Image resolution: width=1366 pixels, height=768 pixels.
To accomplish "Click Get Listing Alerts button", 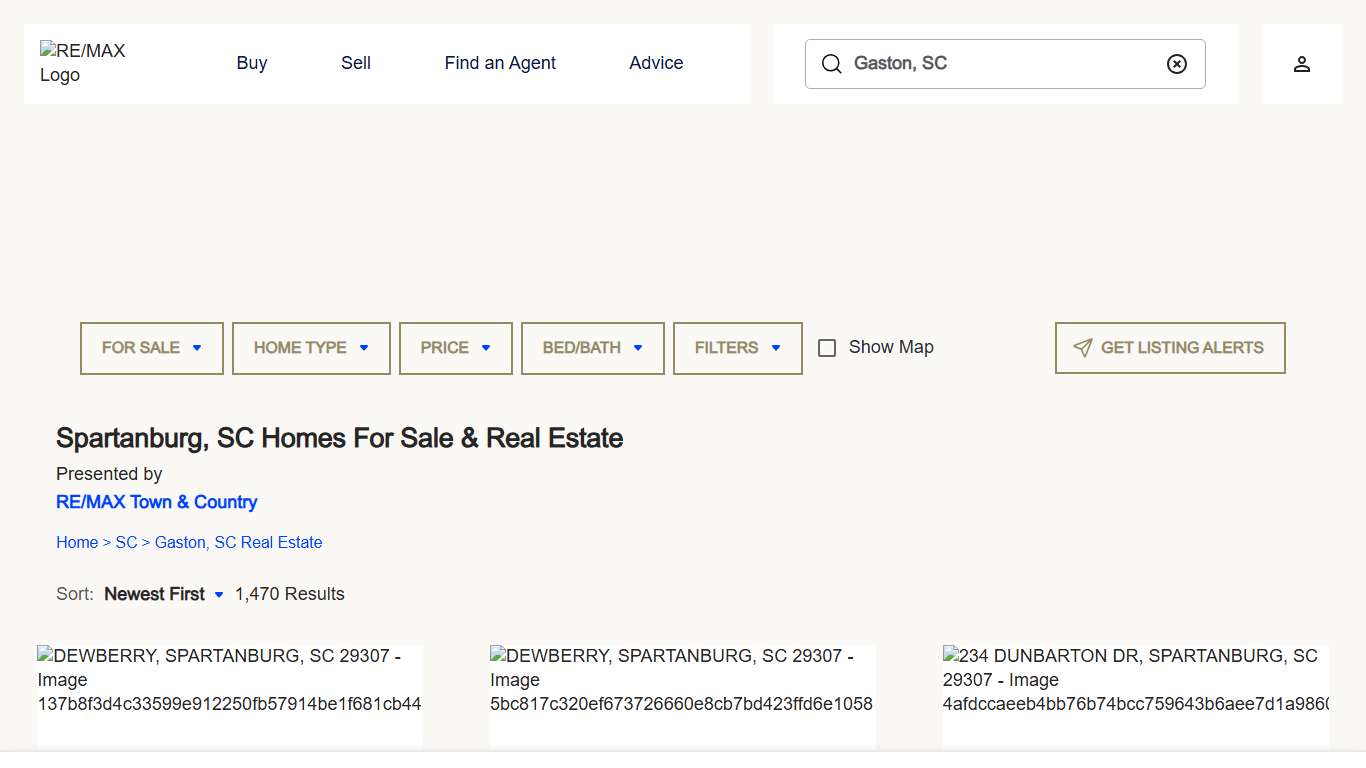I will click(x=1170, y=348).
